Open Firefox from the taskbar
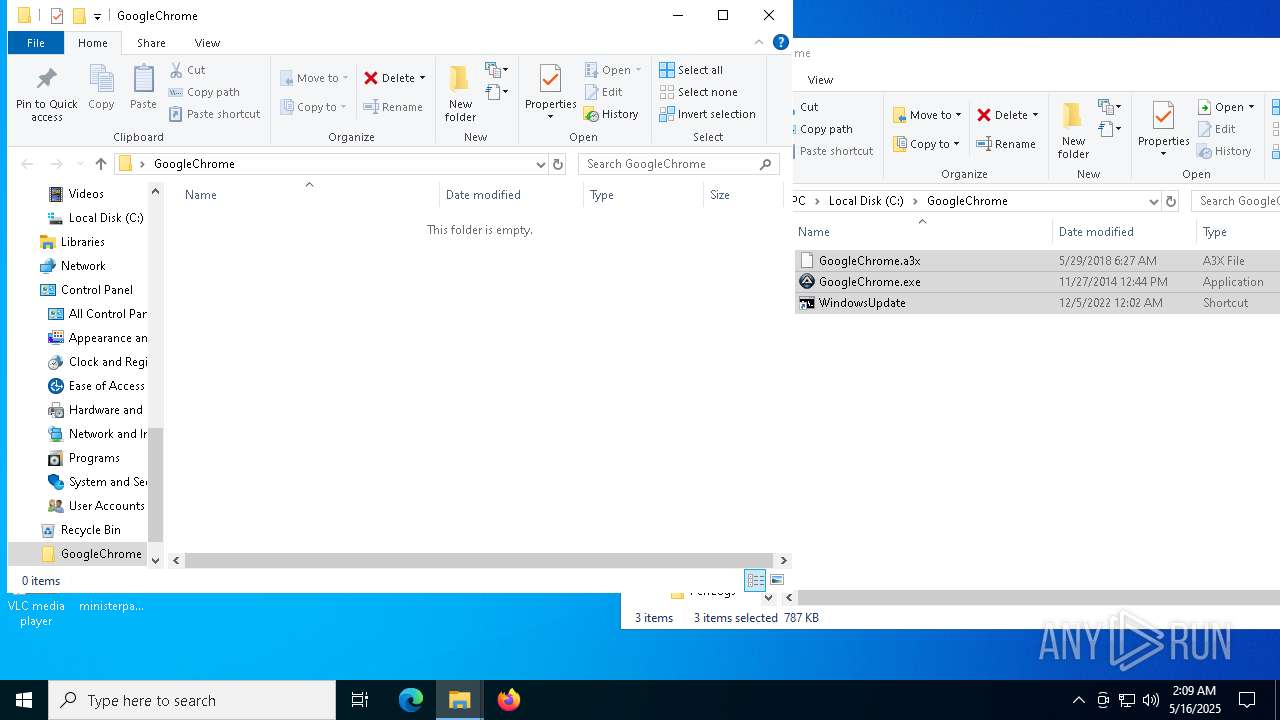 [509, 700]
